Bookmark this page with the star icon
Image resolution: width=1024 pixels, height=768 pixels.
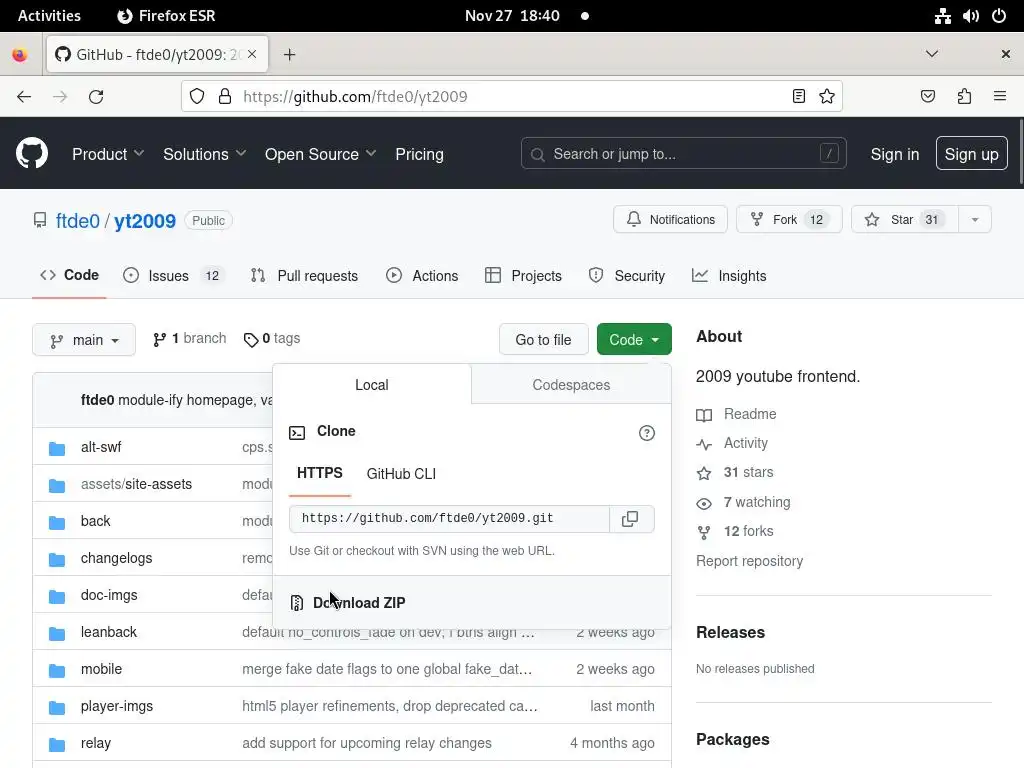827,97
